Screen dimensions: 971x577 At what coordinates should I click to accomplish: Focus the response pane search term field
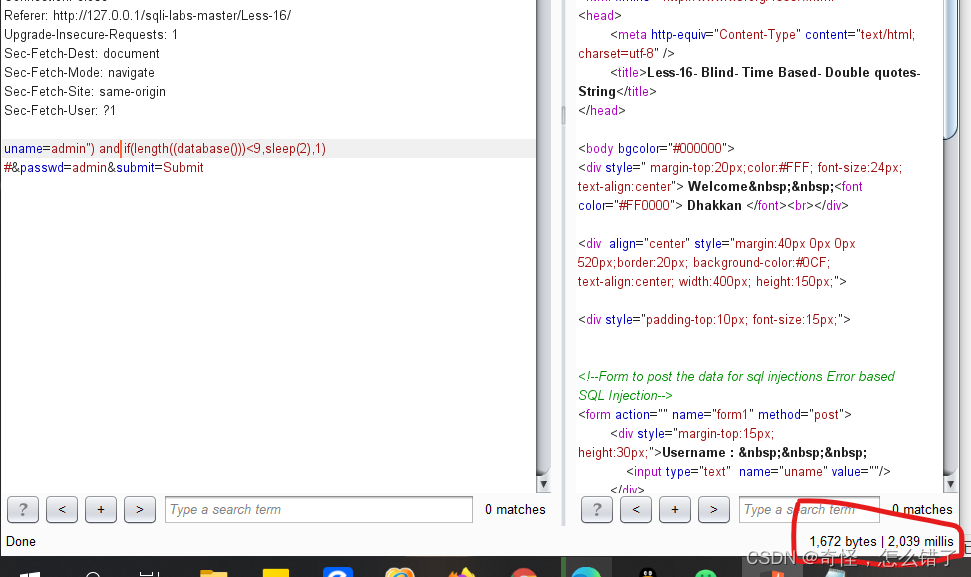(809, 510)
